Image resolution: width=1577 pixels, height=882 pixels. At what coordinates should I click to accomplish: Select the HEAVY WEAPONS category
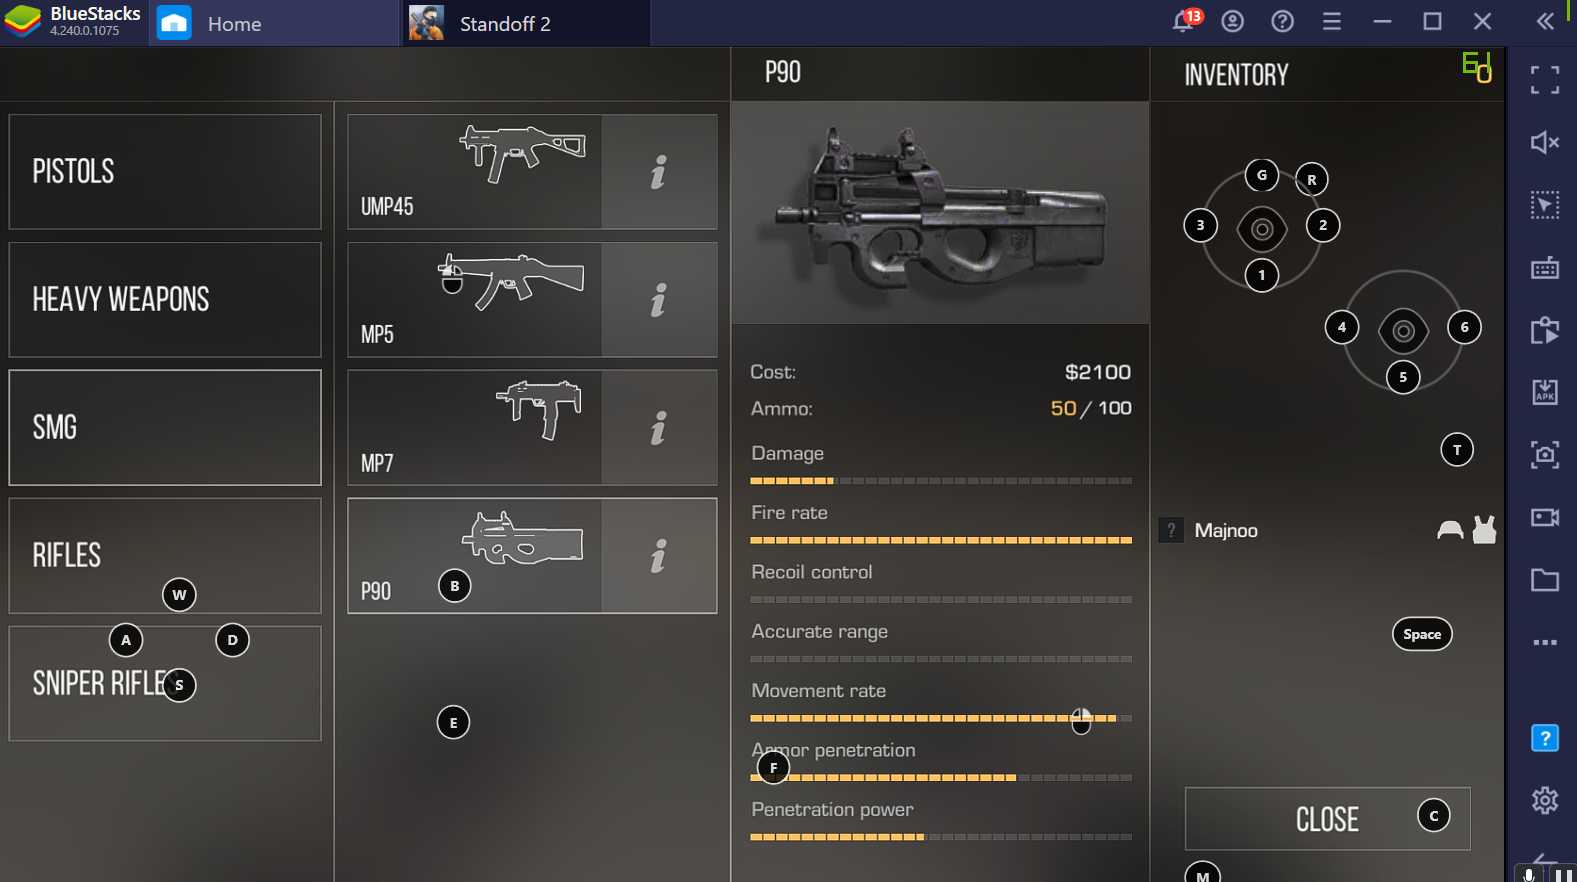coord(165,300)
